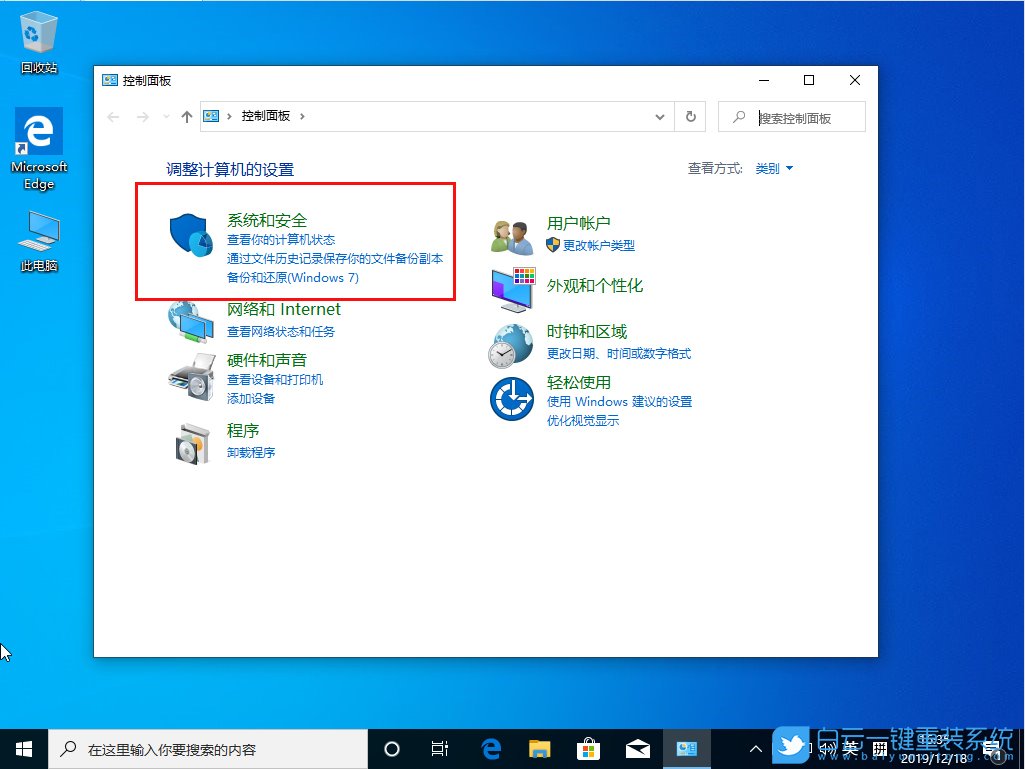Click the address bar refresh button

pos(691,116)
